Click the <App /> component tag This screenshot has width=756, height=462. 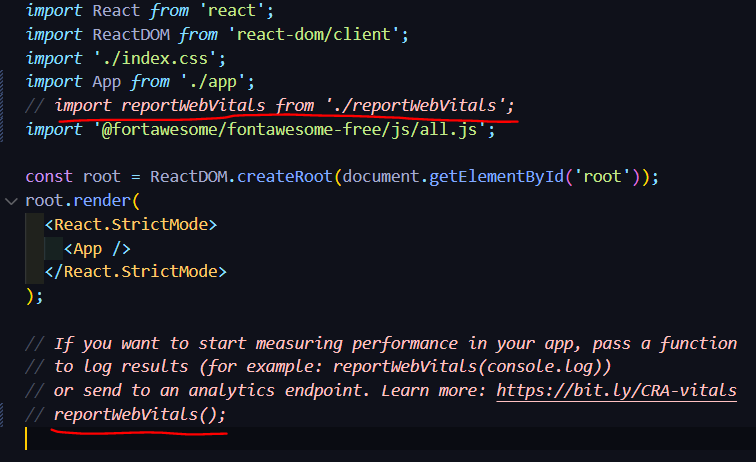click(97, 249)
